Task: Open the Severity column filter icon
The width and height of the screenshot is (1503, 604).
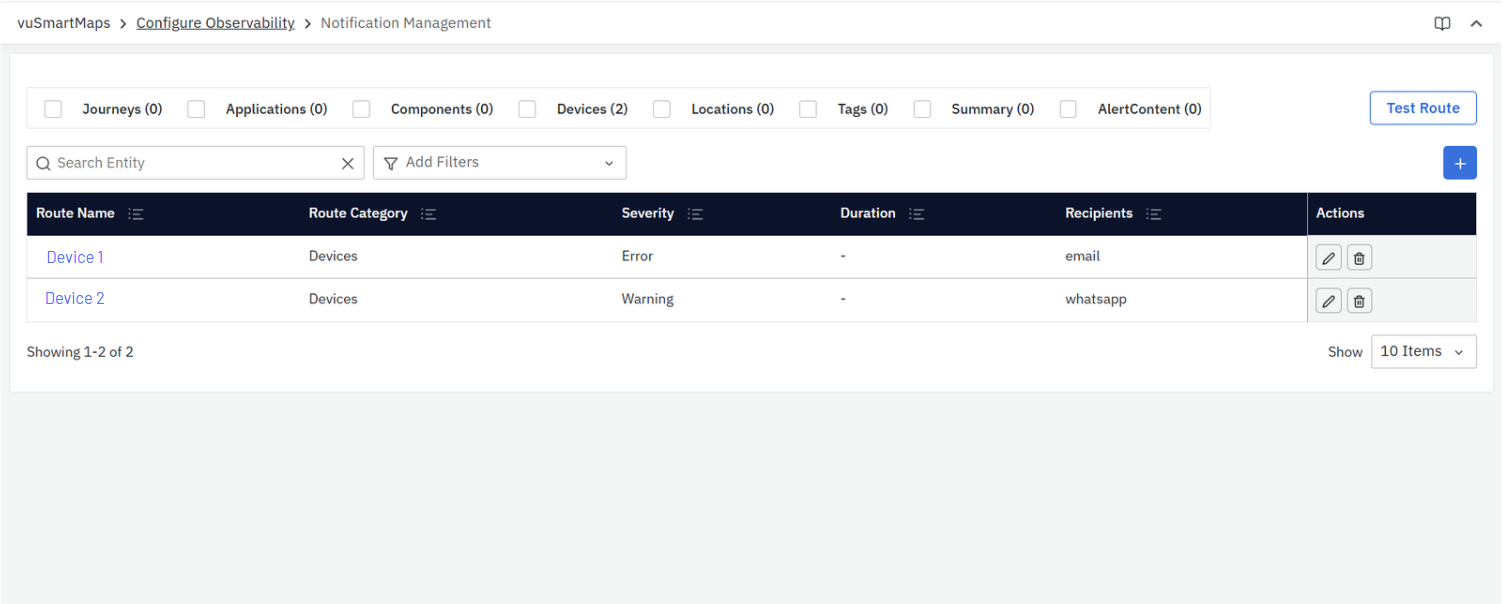Action: 695,214
